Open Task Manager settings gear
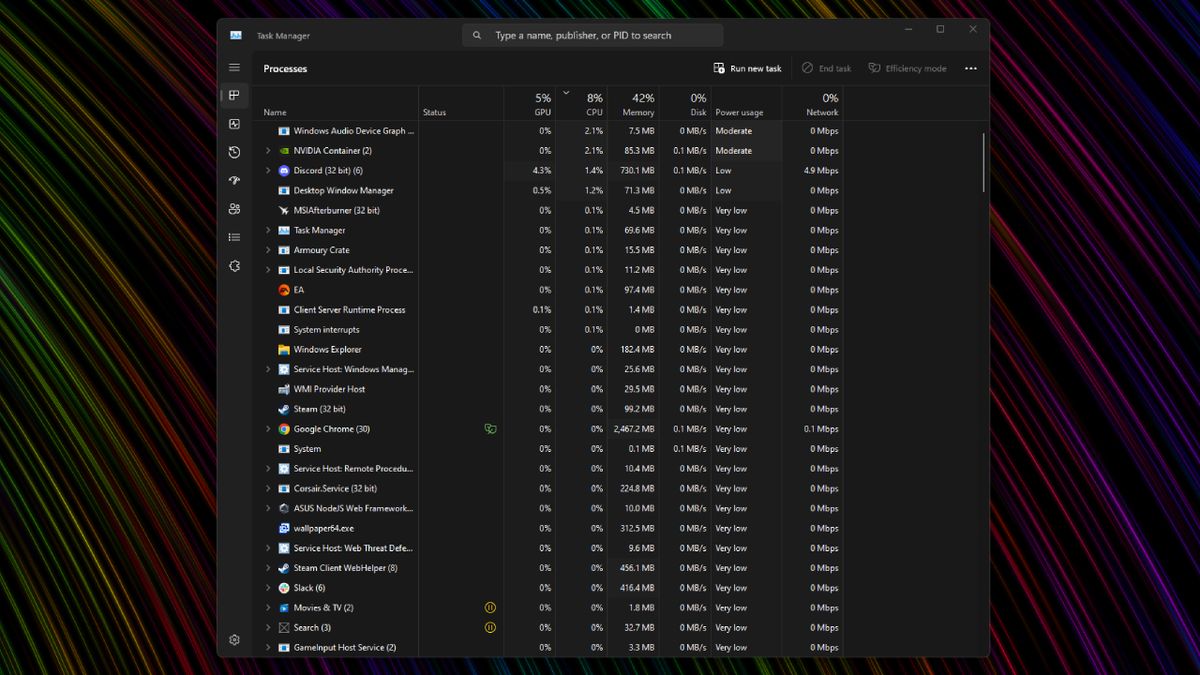The height and width of the screenshot is (675, 1200). 234,639
